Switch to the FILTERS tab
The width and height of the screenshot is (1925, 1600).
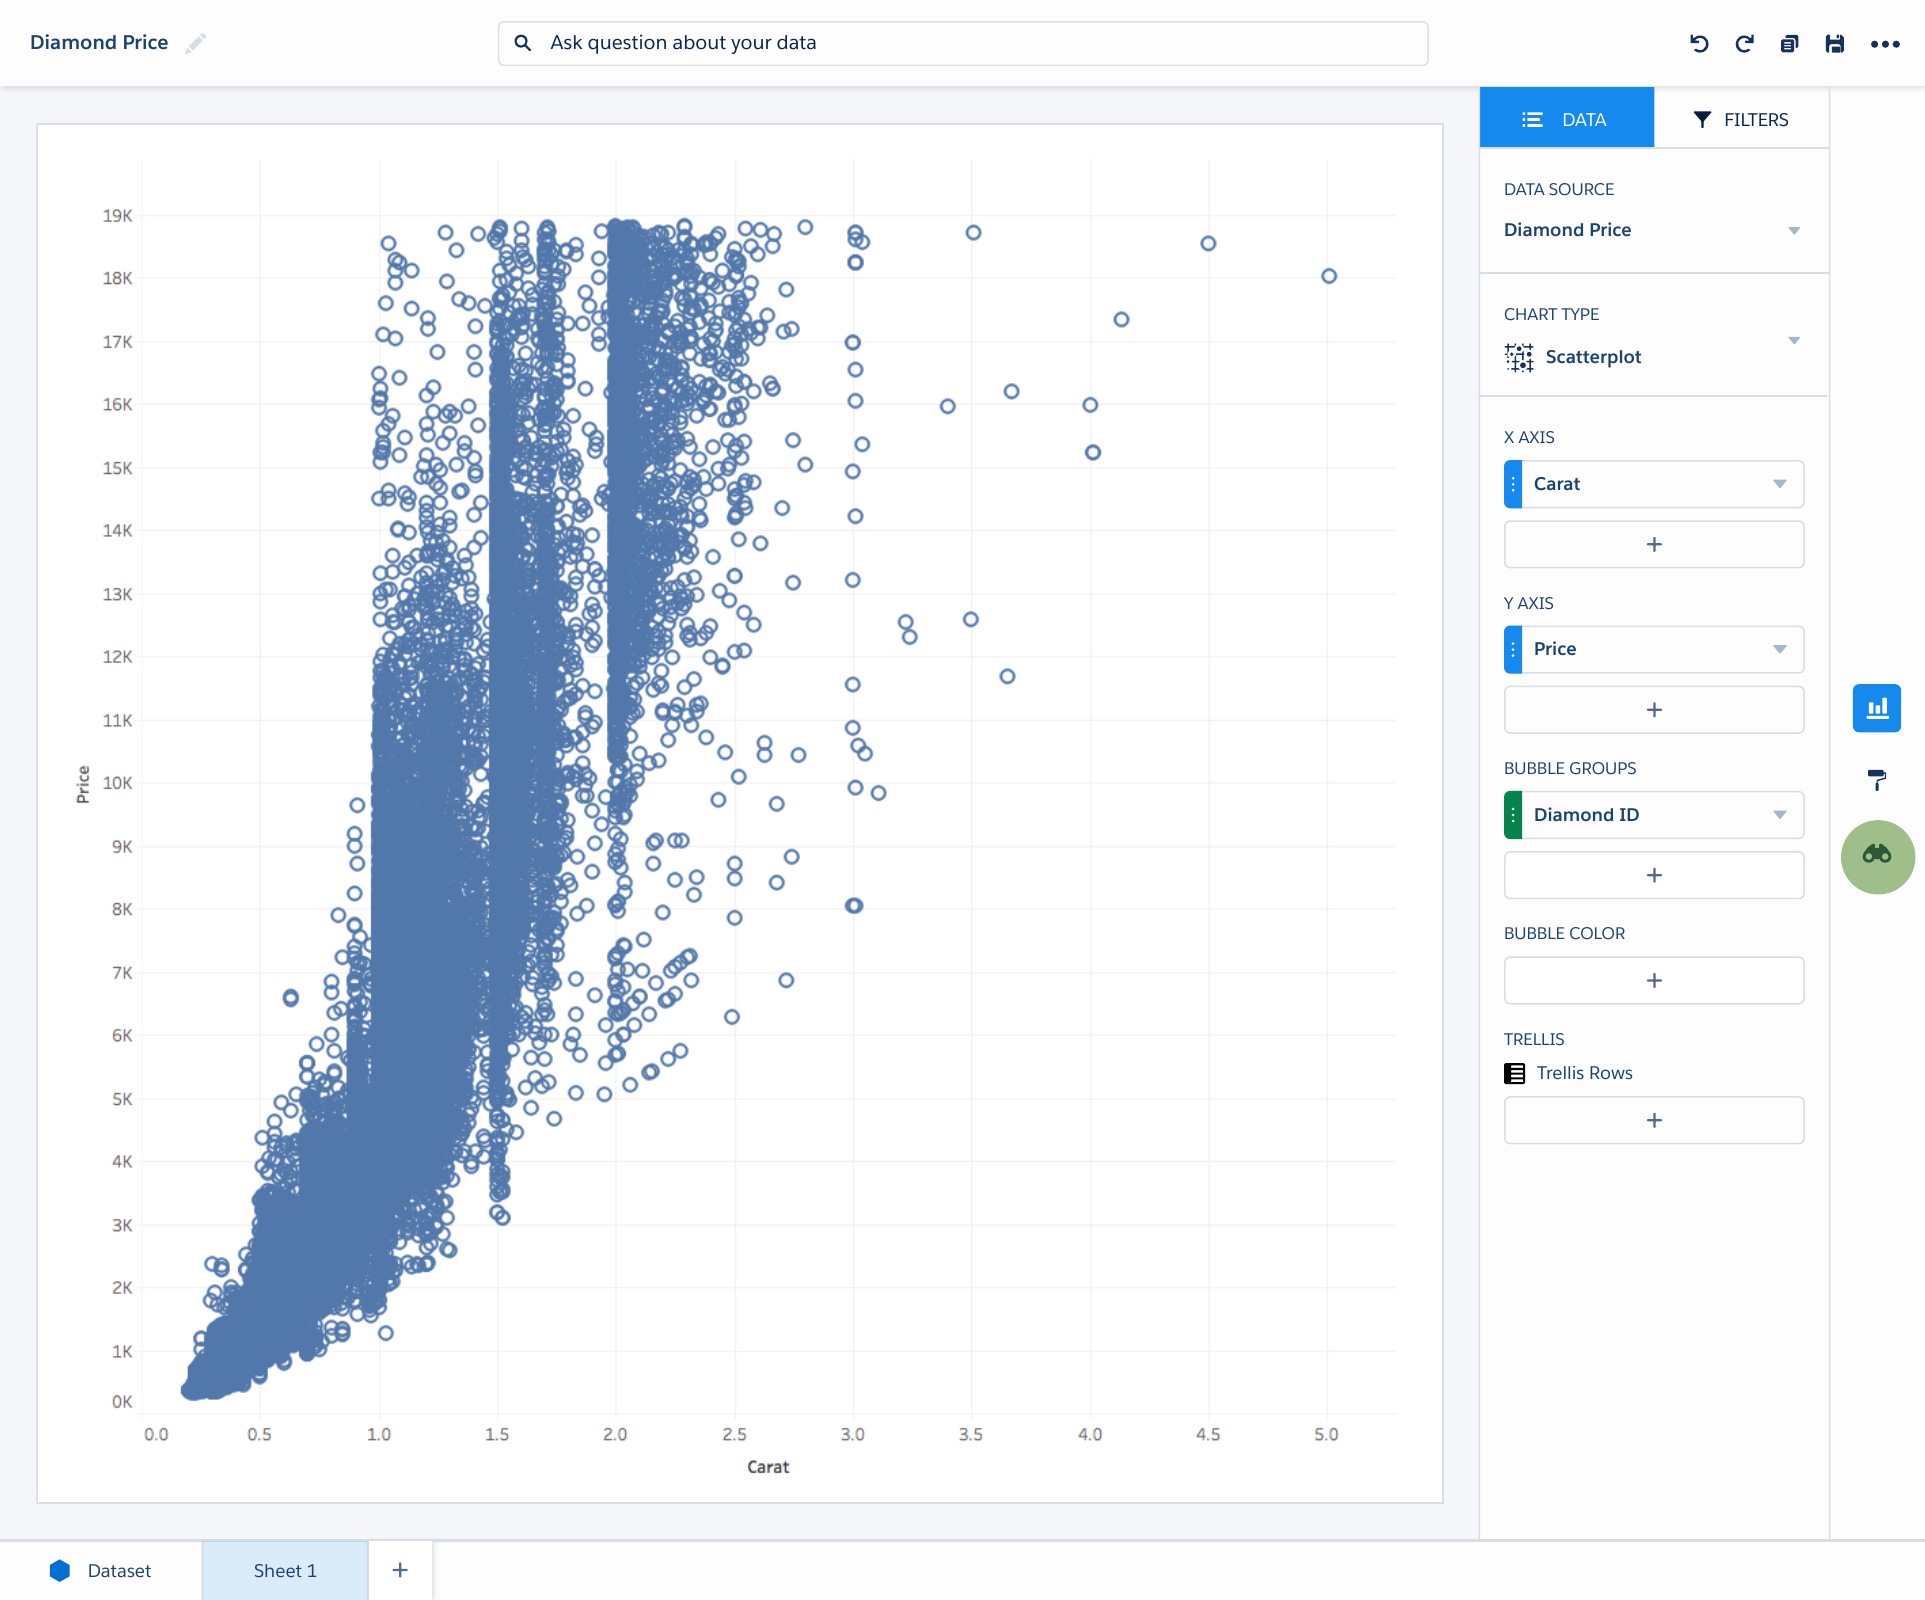[1741, 119]
